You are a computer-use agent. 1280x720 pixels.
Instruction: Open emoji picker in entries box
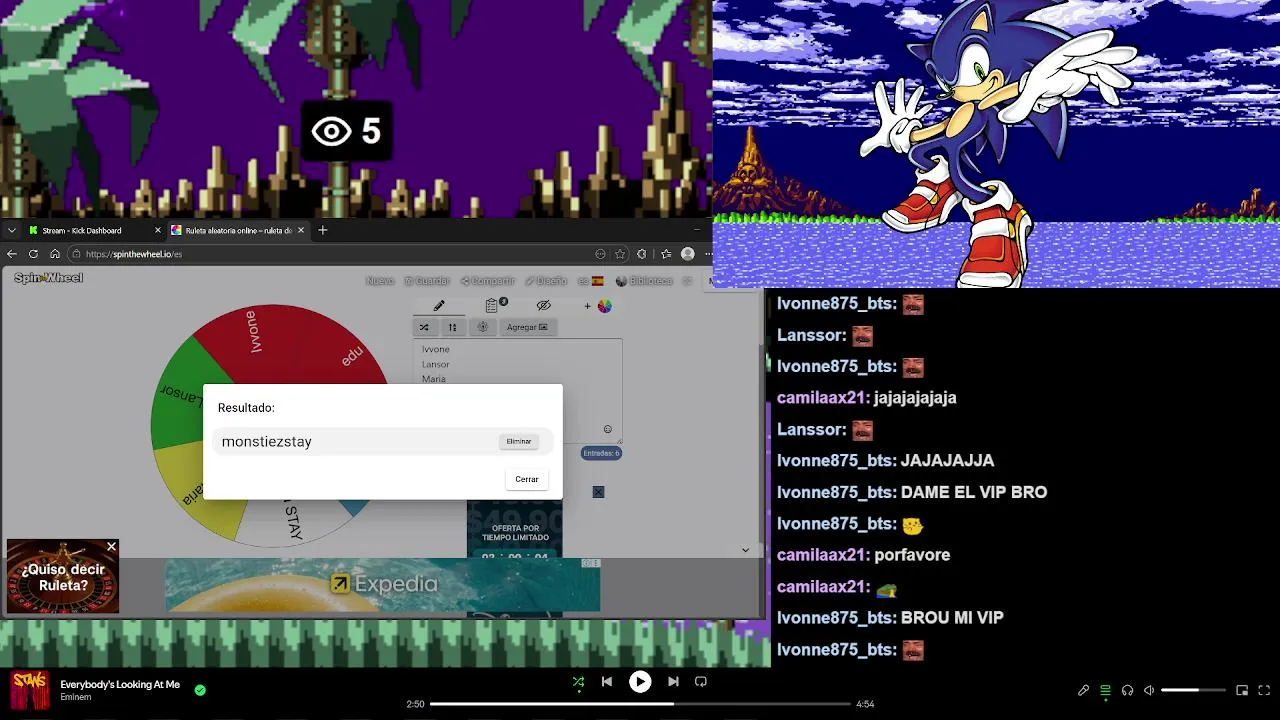point(607,429)
